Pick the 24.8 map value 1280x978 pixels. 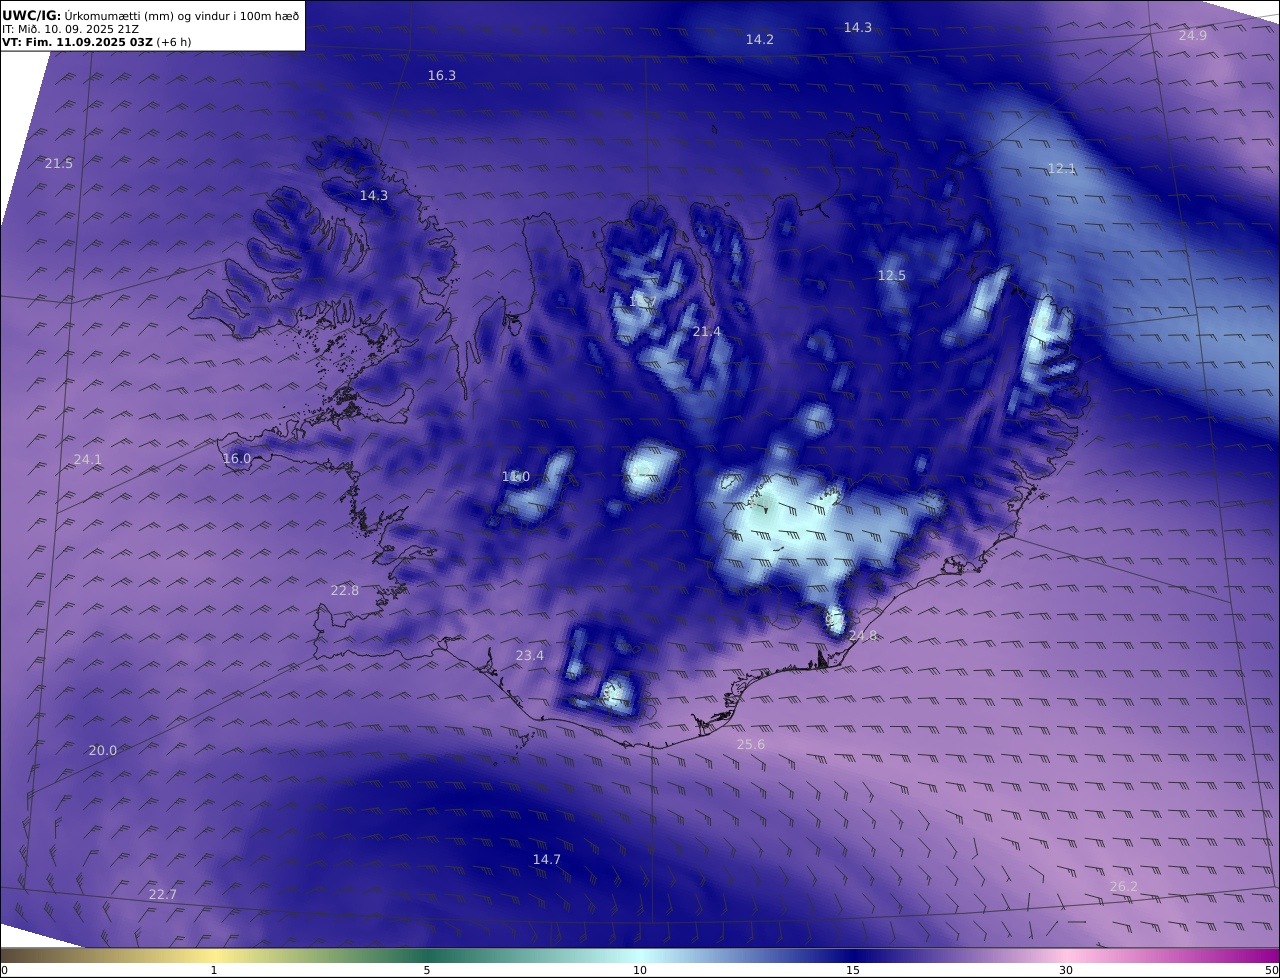862,636
